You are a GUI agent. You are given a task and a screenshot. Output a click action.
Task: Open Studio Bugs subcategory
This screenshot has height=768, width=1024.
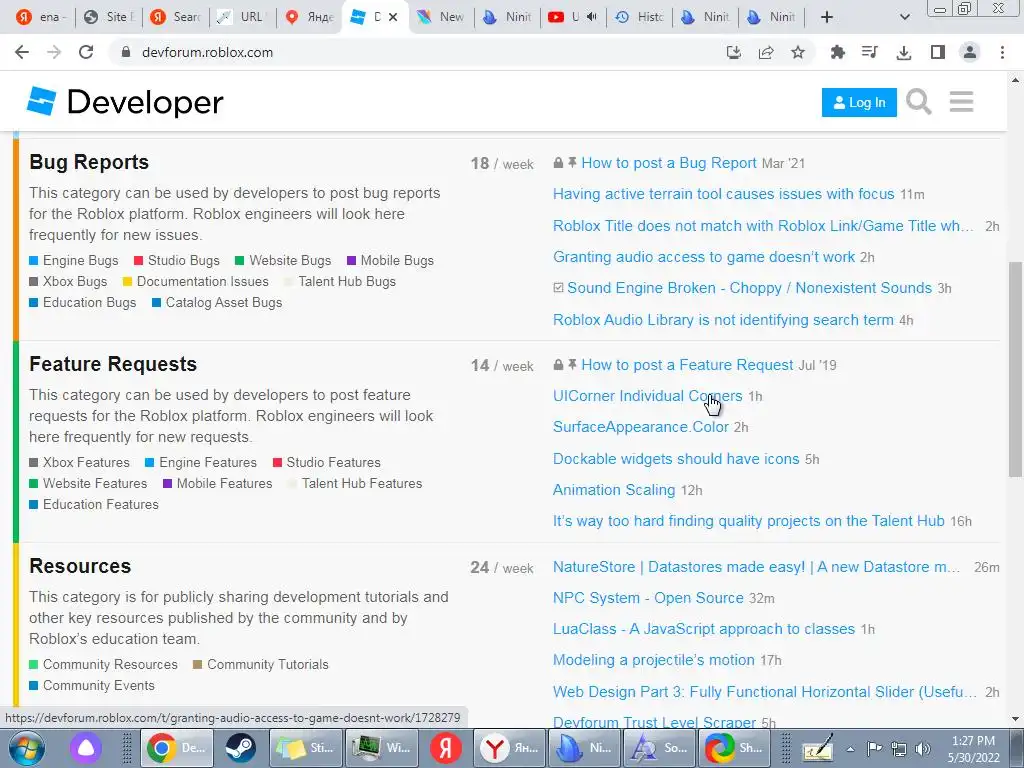pos(176,261)
